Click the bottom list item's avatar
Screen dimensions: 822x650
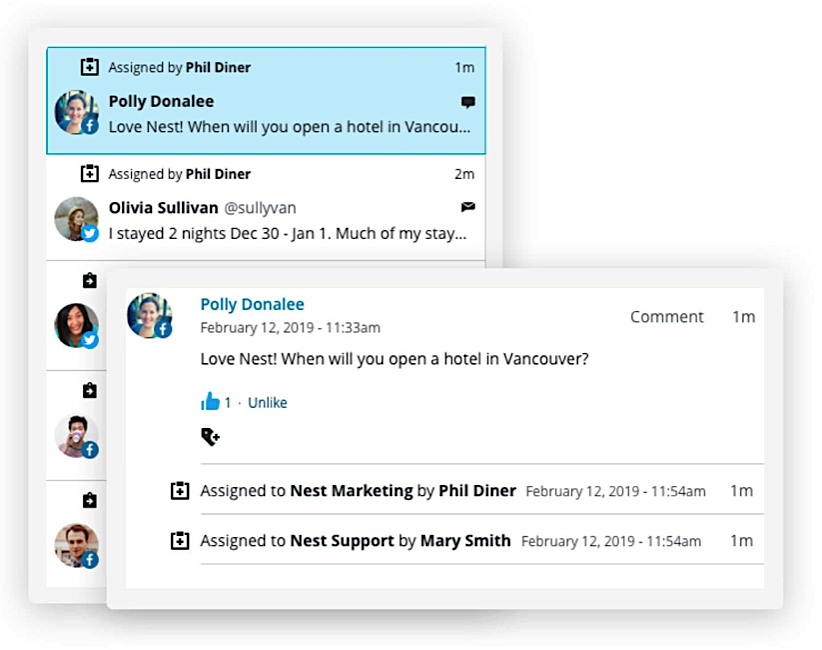(x=77, y=545)
